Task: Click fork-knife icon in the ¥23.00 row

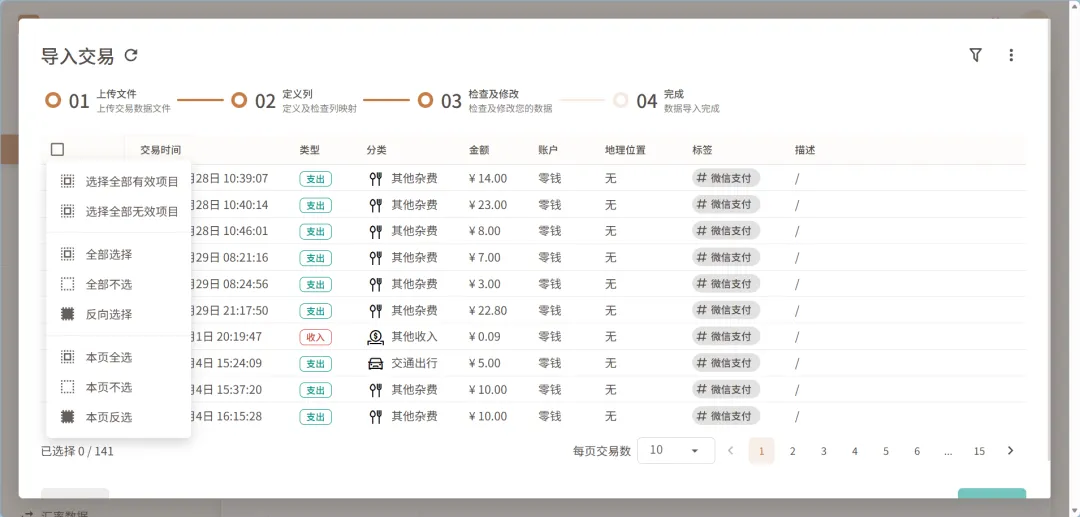Action: click(375, 205)
